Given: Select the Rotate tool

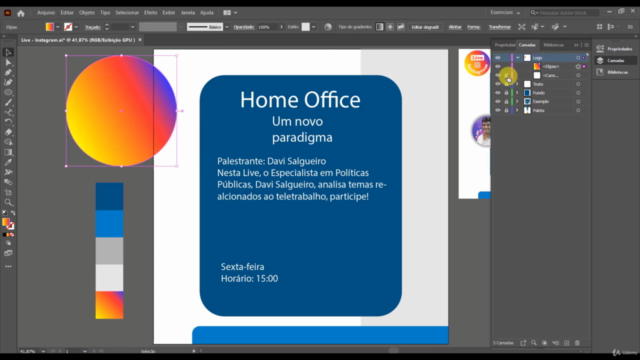Looking at the screenshot, I should coord(8,122).
